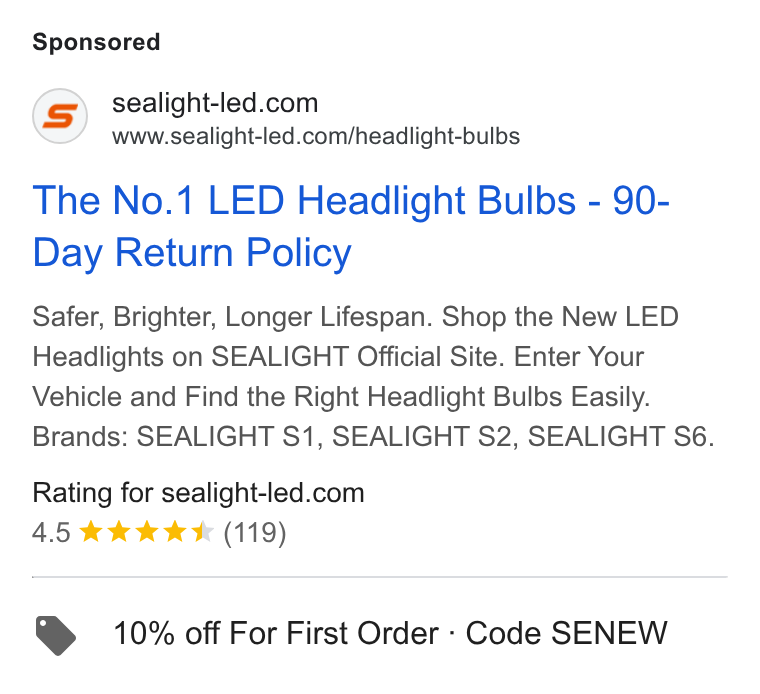Select the "Rating for sealight-led.com" text

[x=198, y=492]
